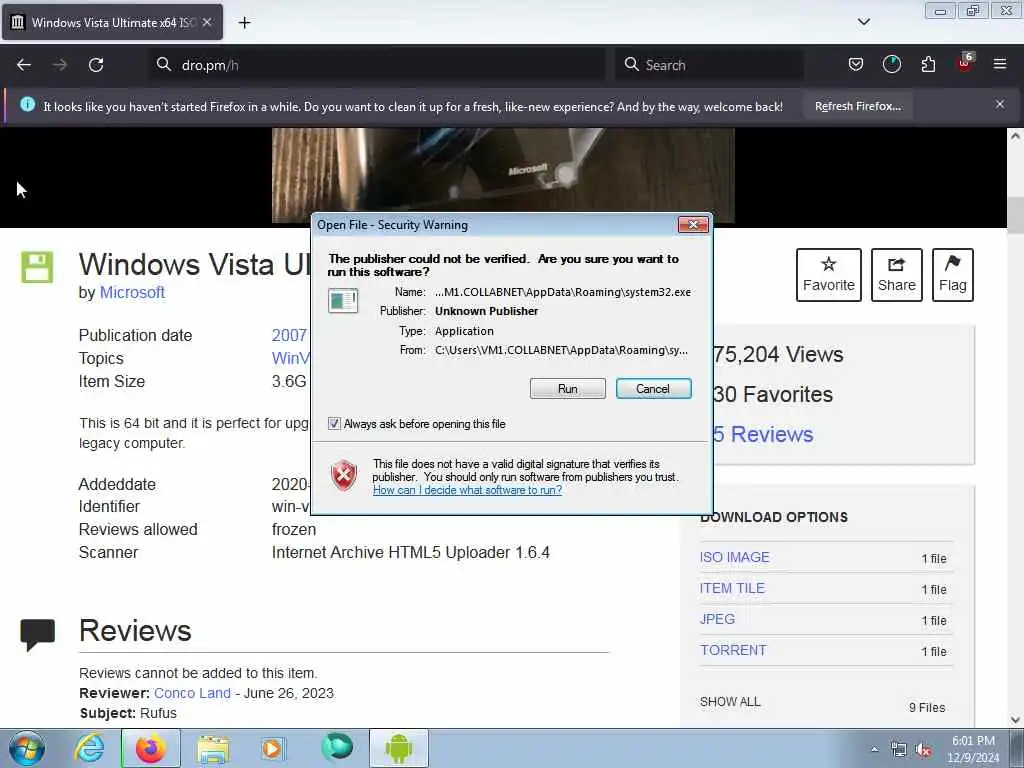Click the info icon in notification bar
Viewport: 1024px width, 768px height.
coord(27,104)
